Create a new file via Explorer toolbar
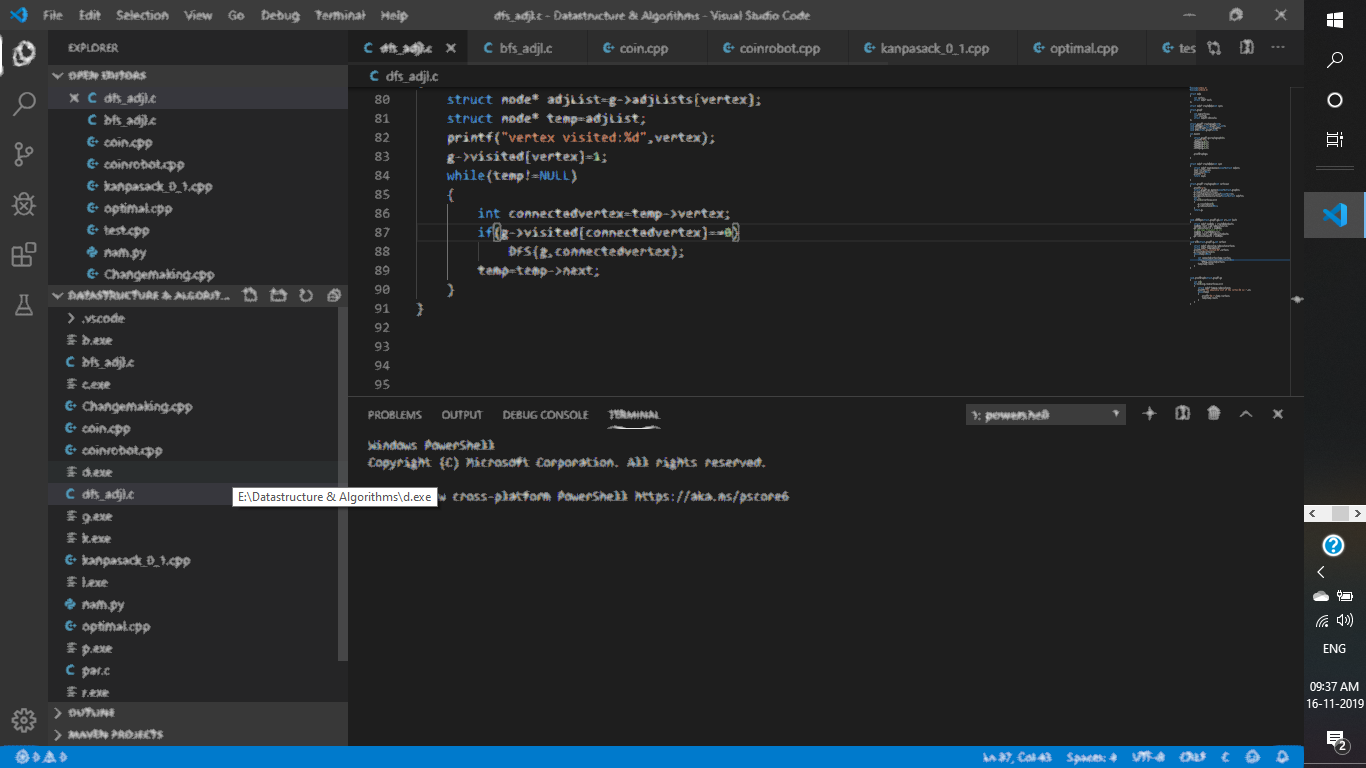 (x=251, y=295)
